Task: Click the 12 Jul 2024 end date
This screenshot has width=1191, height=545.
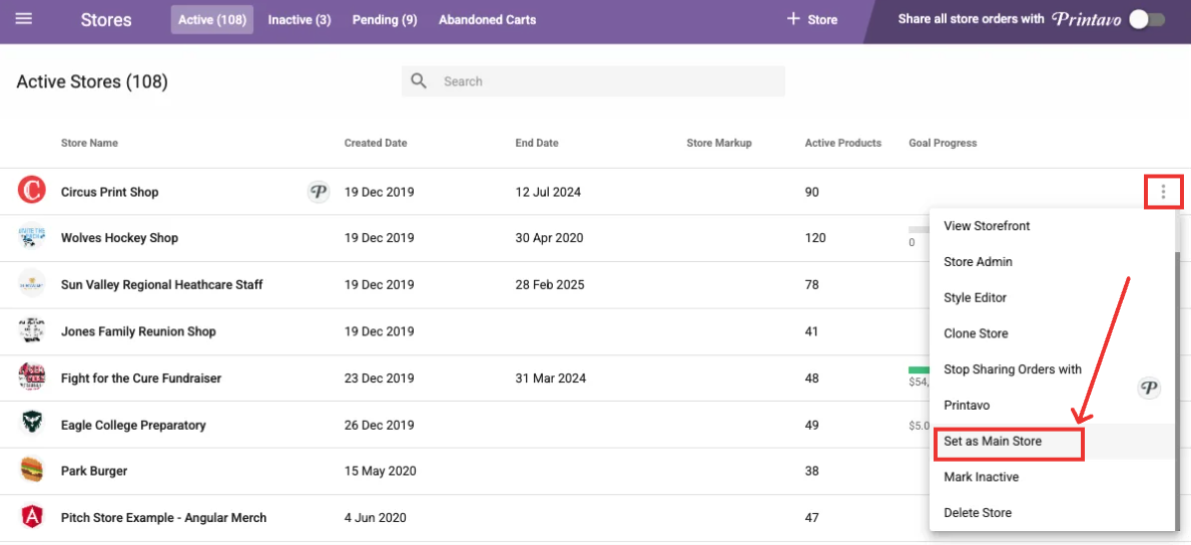Action: [548, 192]
